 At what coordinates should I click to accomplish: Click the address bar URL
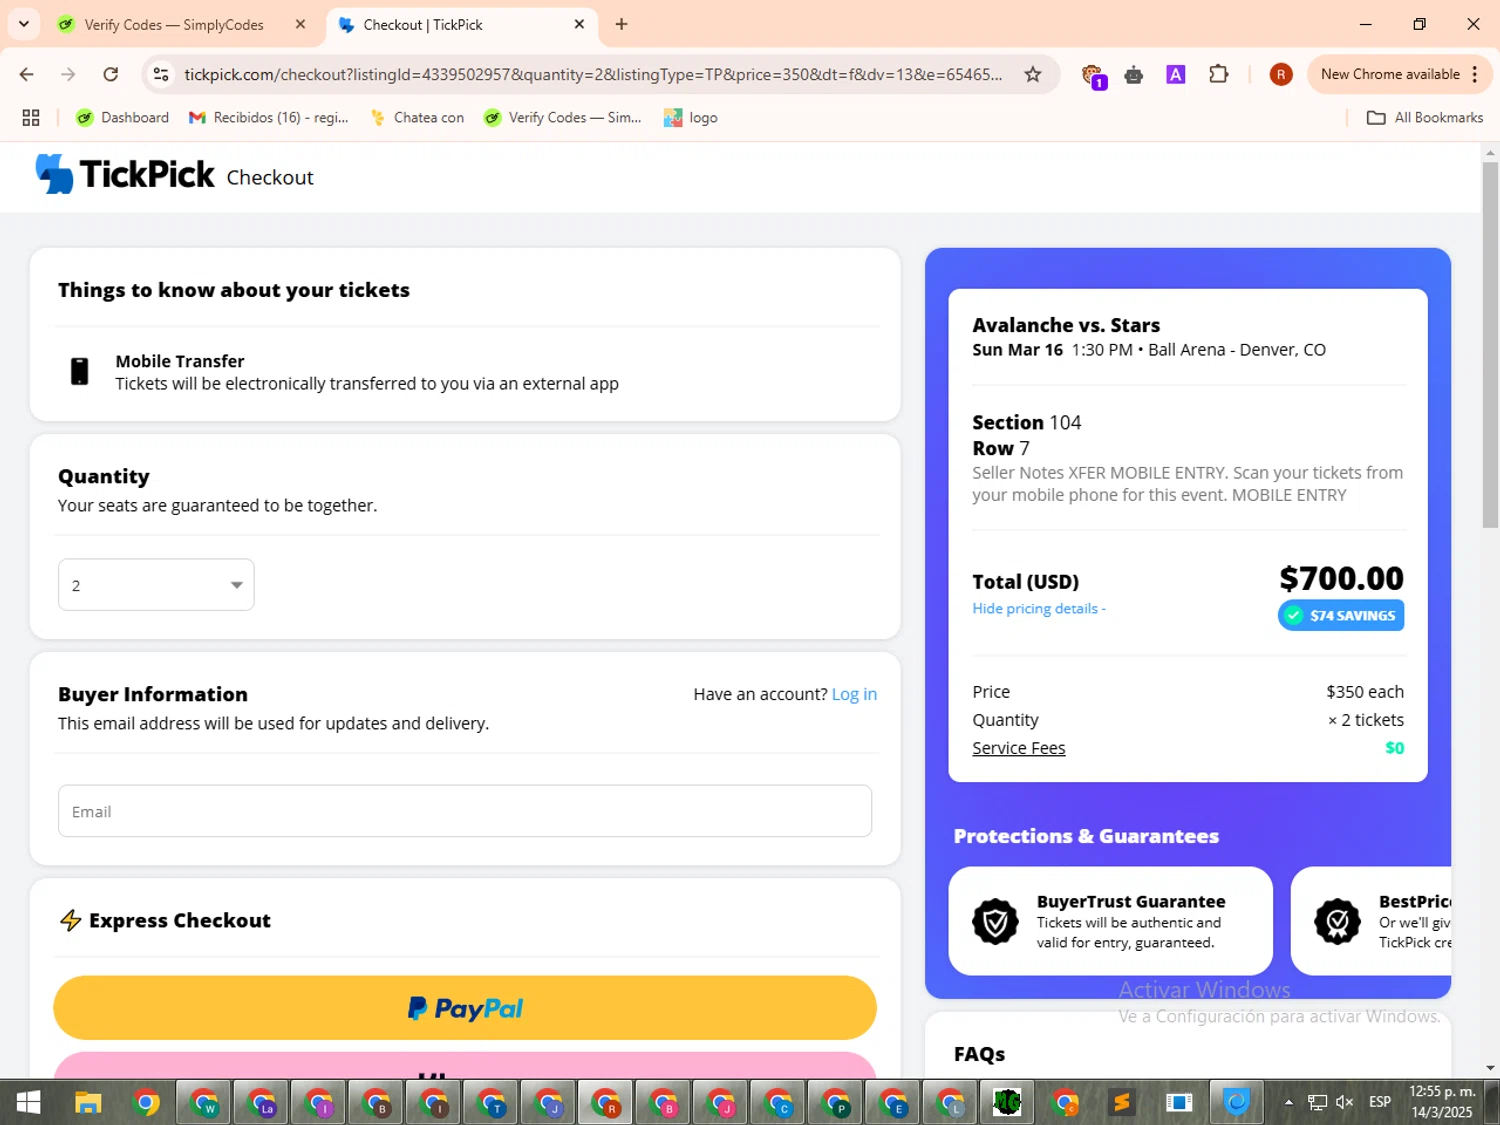(x=593, y=74)
